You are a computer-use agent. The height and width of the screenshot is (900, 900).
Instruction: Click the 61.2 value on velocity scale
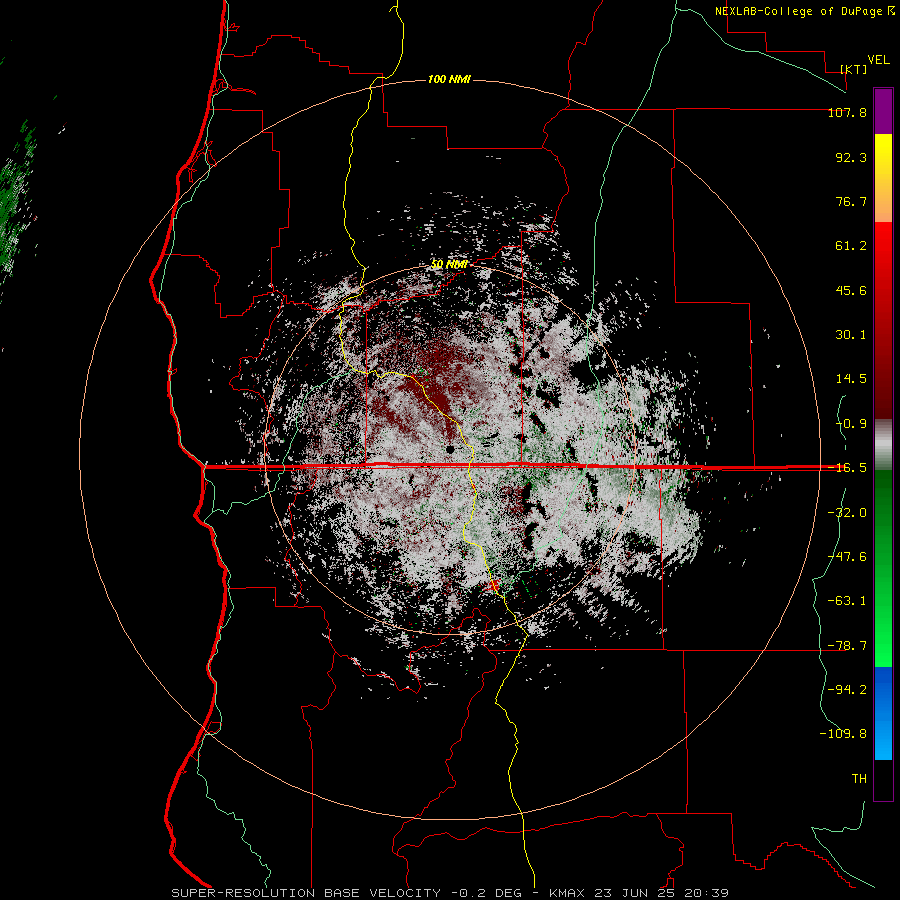point(851,246)
